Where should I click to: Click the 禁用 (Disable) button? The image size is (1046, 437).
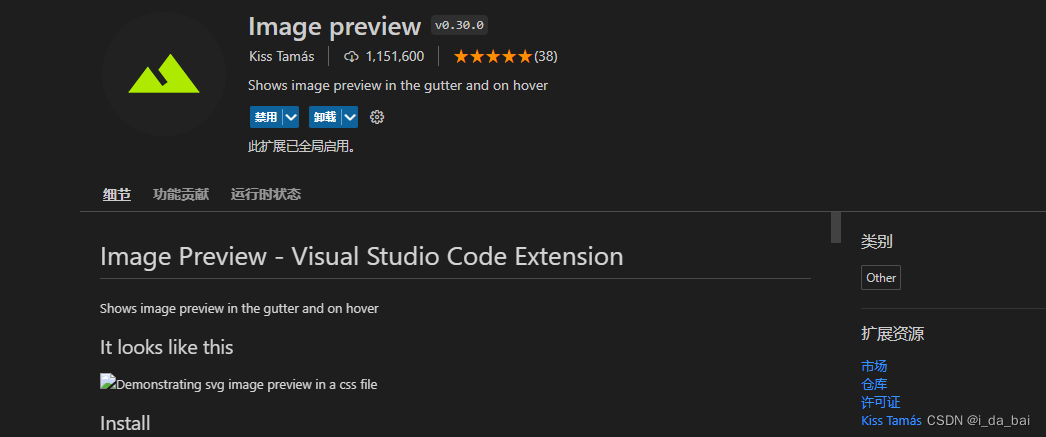pos(266,117)
